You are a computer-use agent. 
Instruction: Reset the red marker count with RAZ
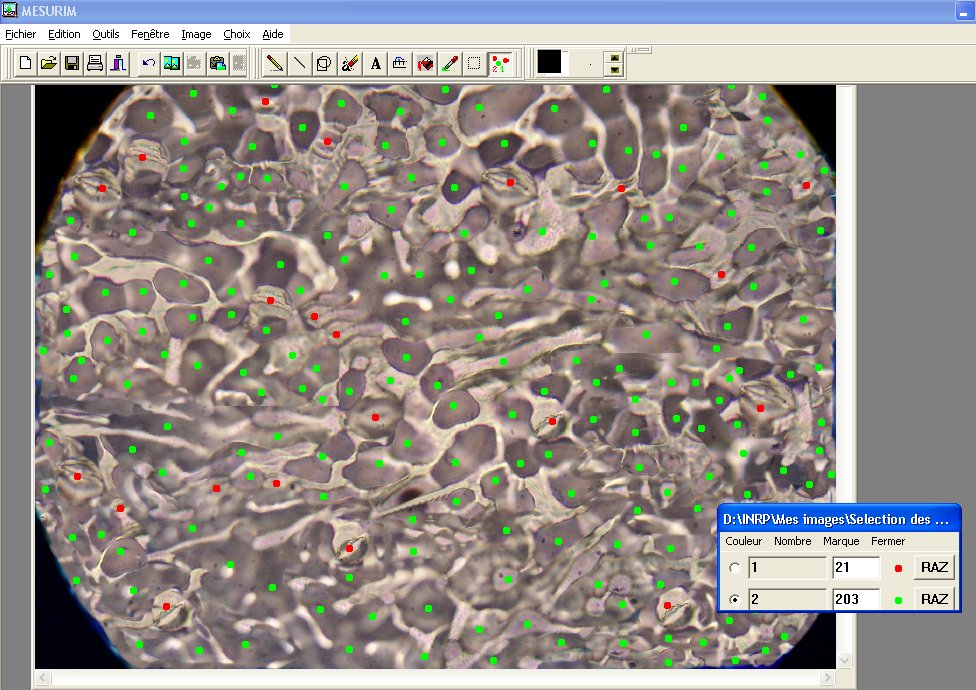(x=934, y=568)
